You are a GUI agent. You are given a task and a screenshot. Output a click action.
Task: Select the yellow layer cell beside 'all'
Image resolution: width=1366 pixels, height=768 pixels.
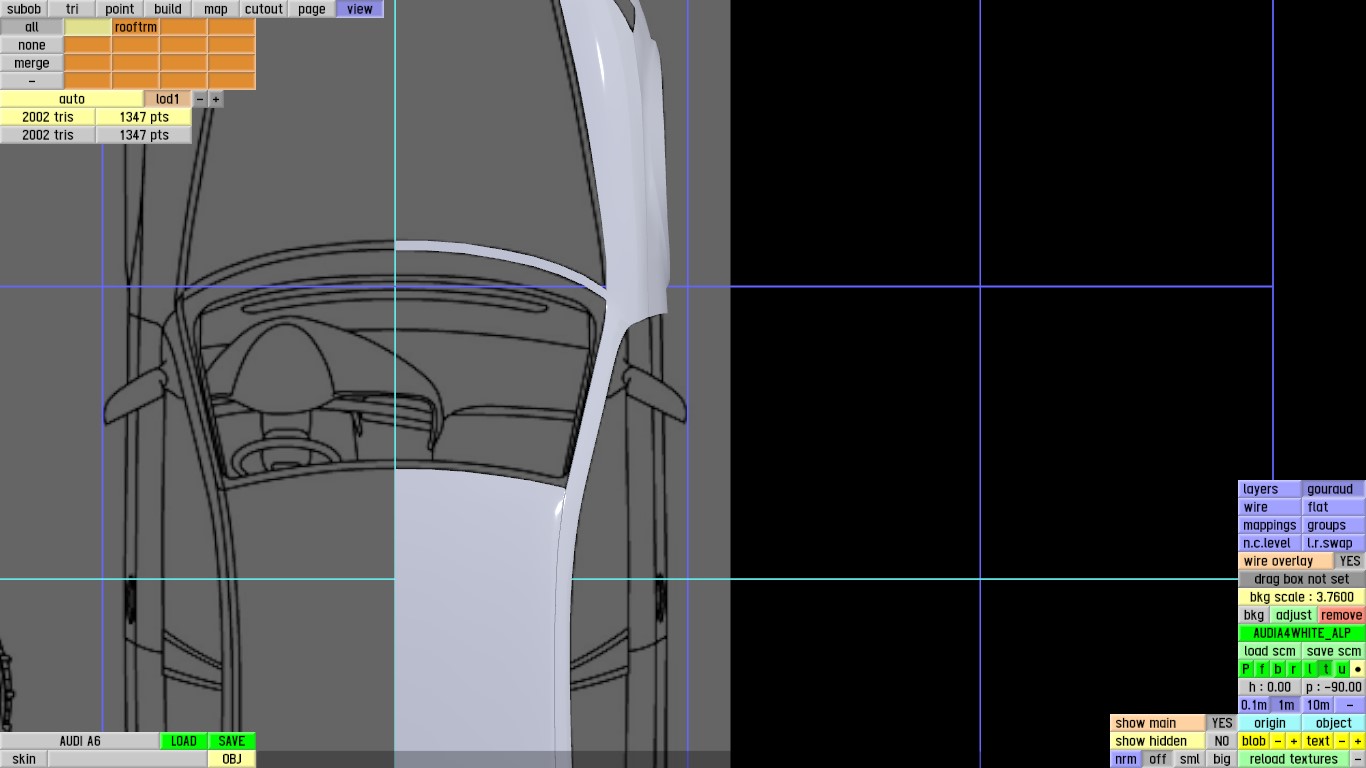click(x=88, y=27)
